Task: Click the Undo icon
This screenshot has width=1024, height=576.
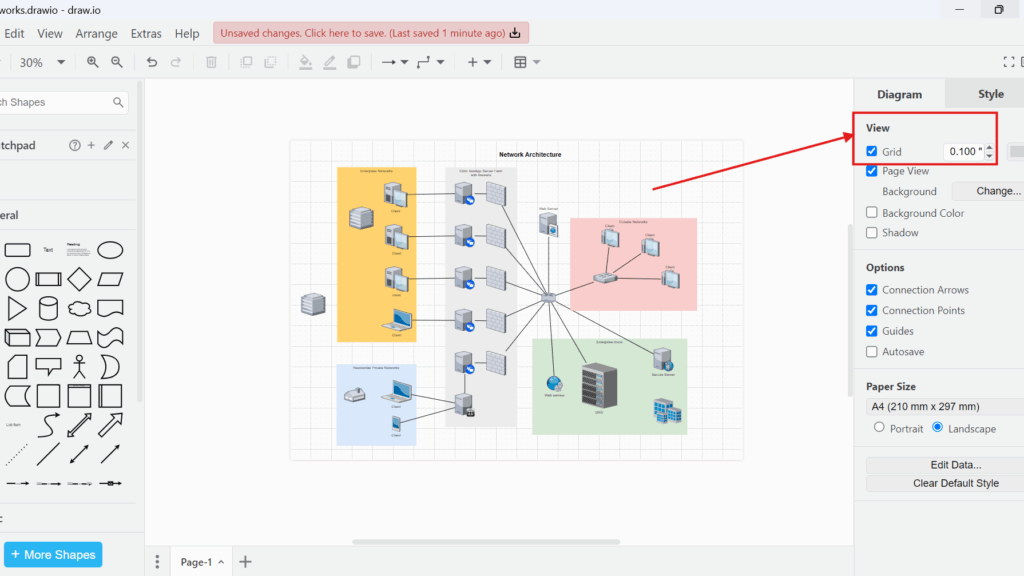Action: point(150,62)
